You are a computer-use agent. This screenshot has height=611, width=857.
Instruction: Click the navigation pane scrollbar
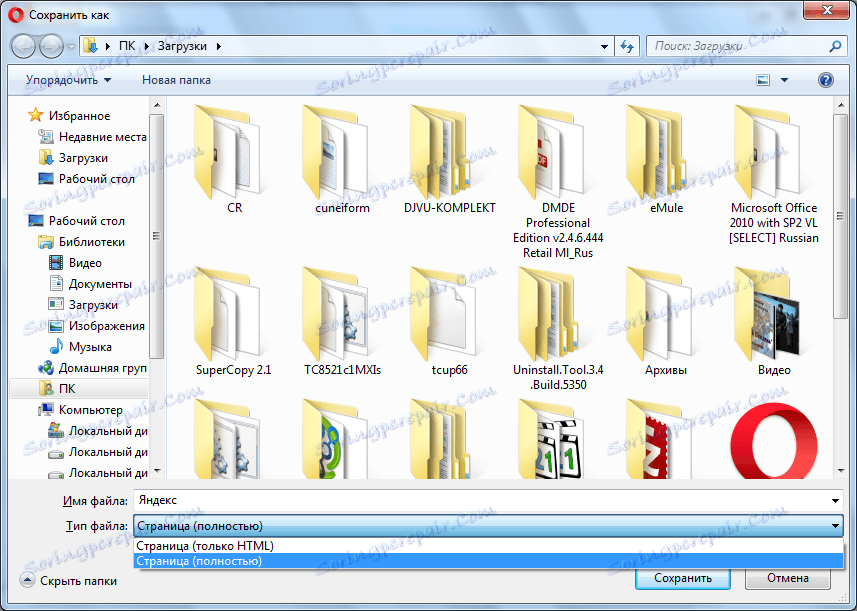[x=156, y=235]
